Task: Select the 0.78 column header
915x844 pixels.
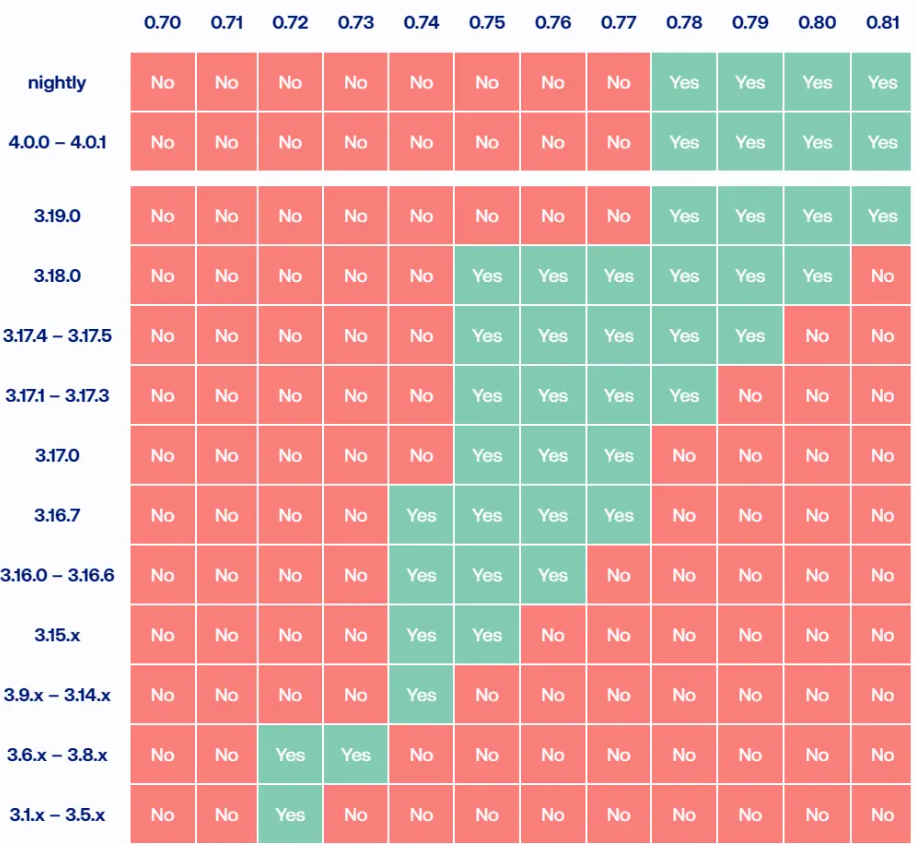Action: 684,24
